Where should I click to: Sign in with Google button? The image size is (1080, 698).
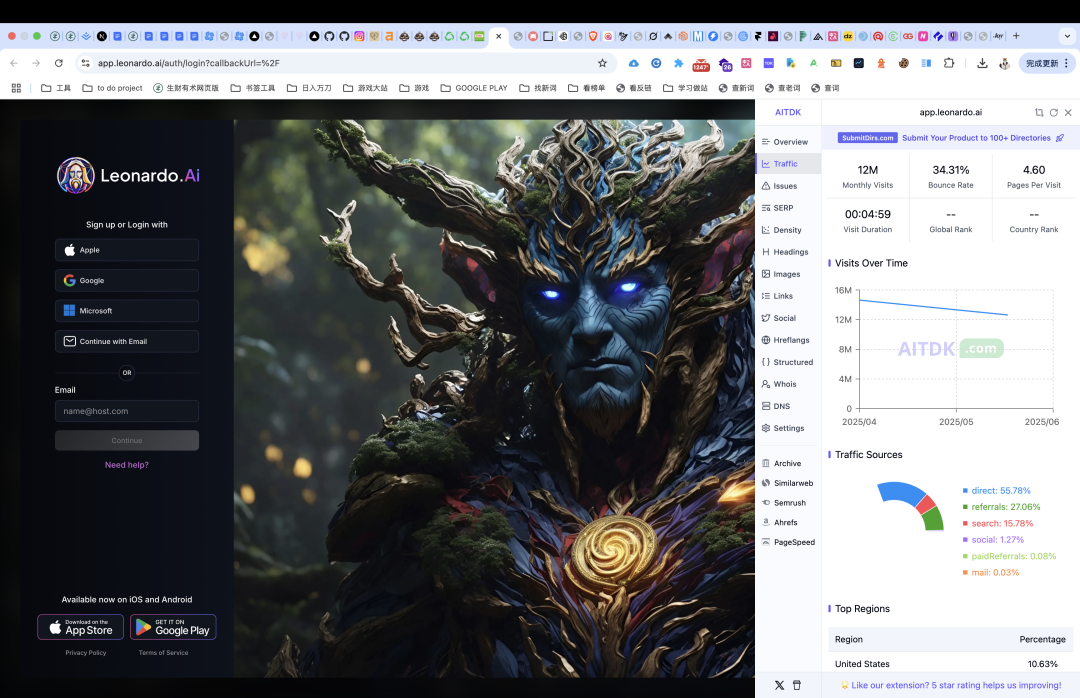pos(127,280)
